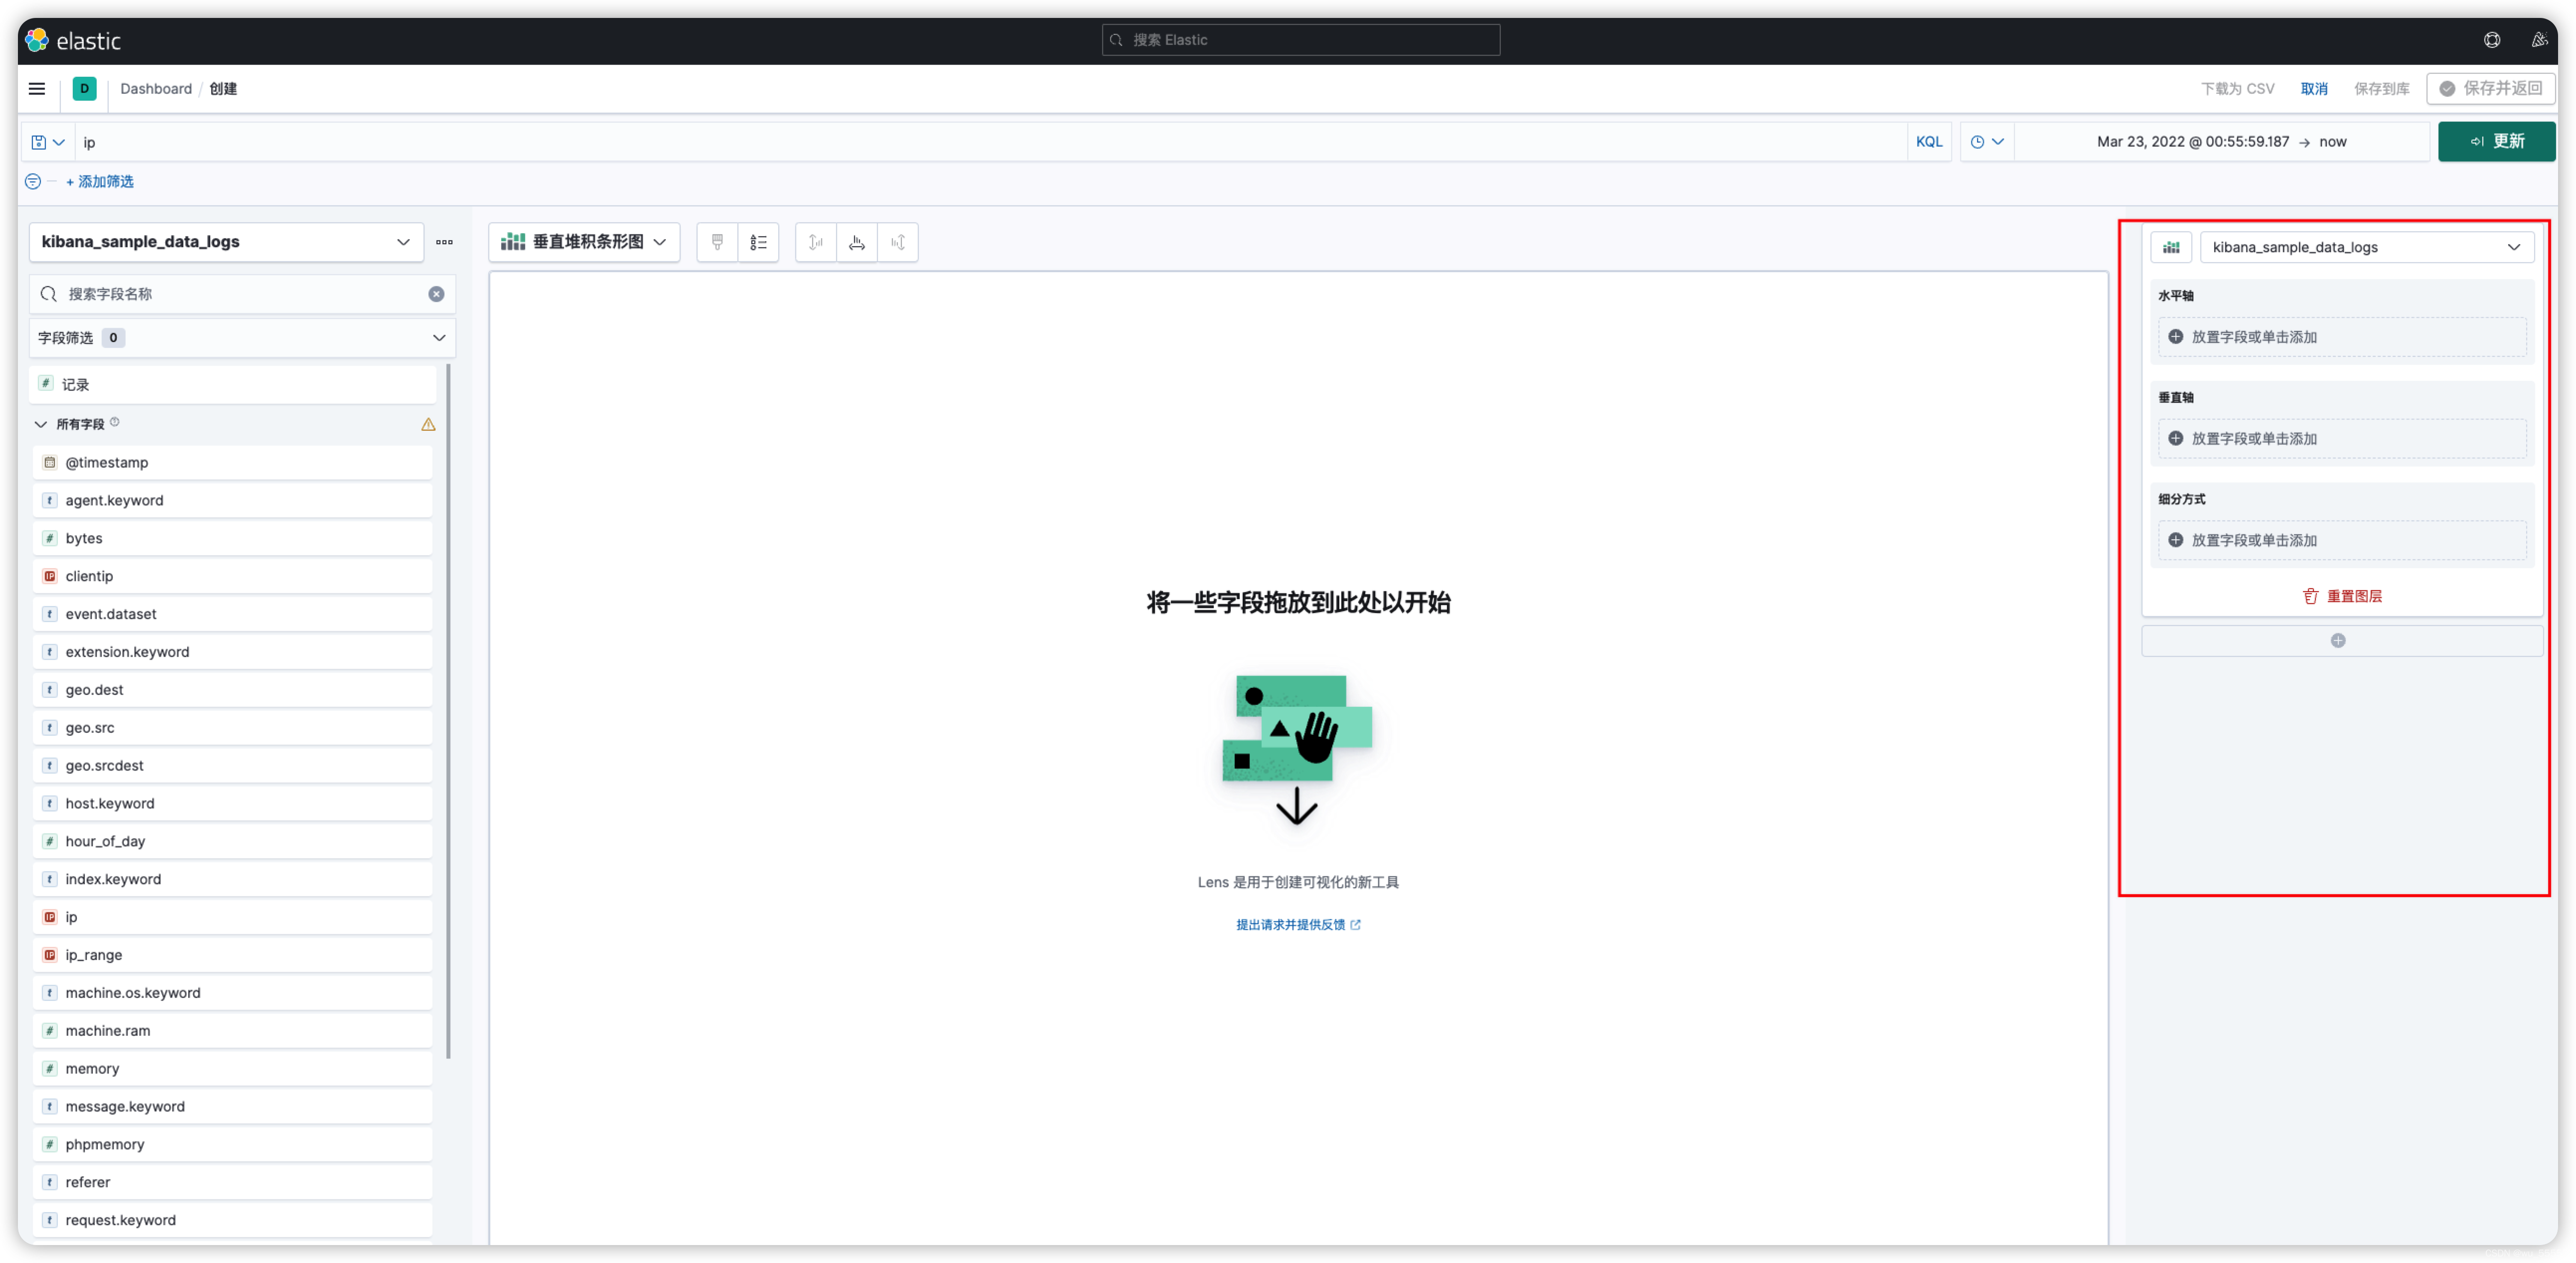Click the bottom axis settings icon

[x=856, y=242]
